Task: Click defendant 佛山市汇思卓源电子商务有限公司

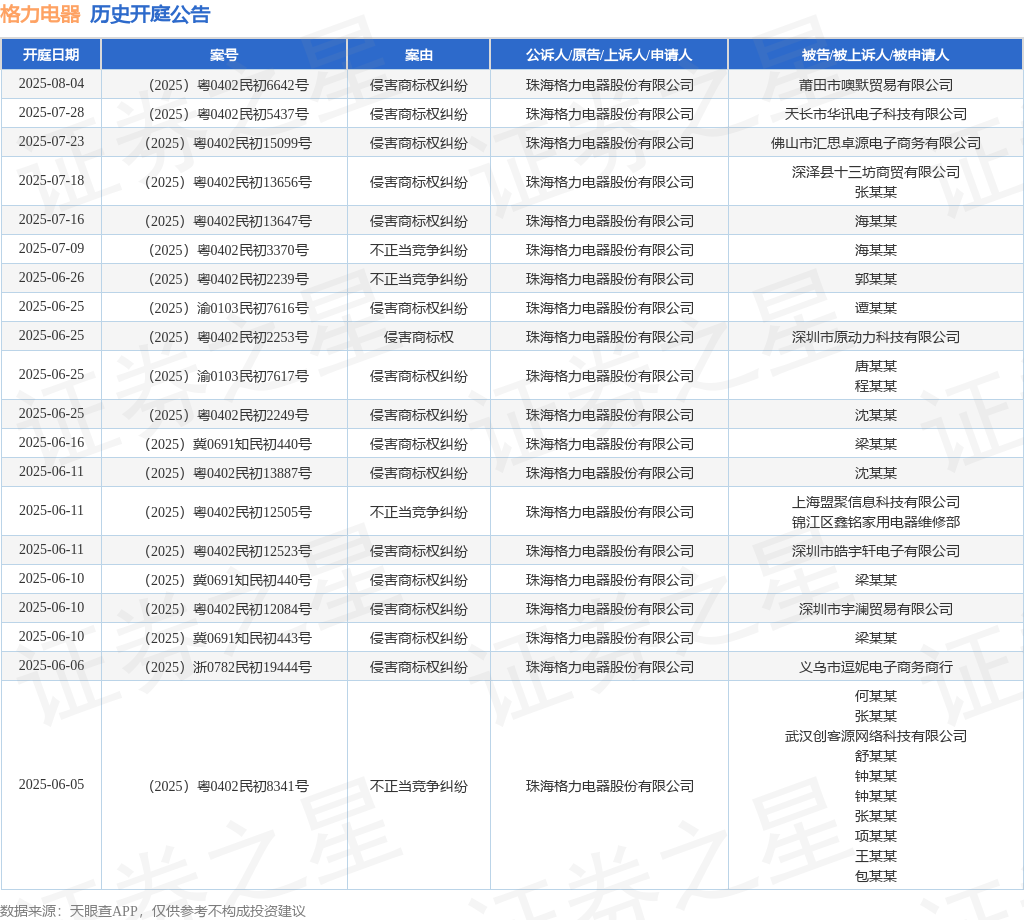Action: point(875,143)
